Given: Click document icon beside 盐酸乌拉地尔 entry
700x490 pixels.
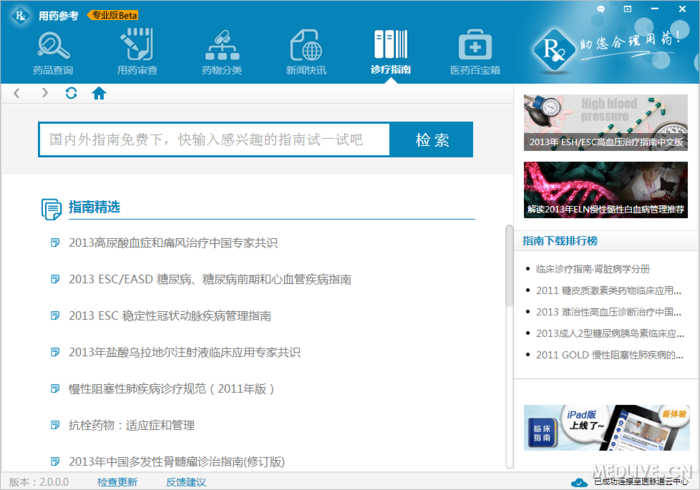Looking at the screenshot, I should [55, 352].
